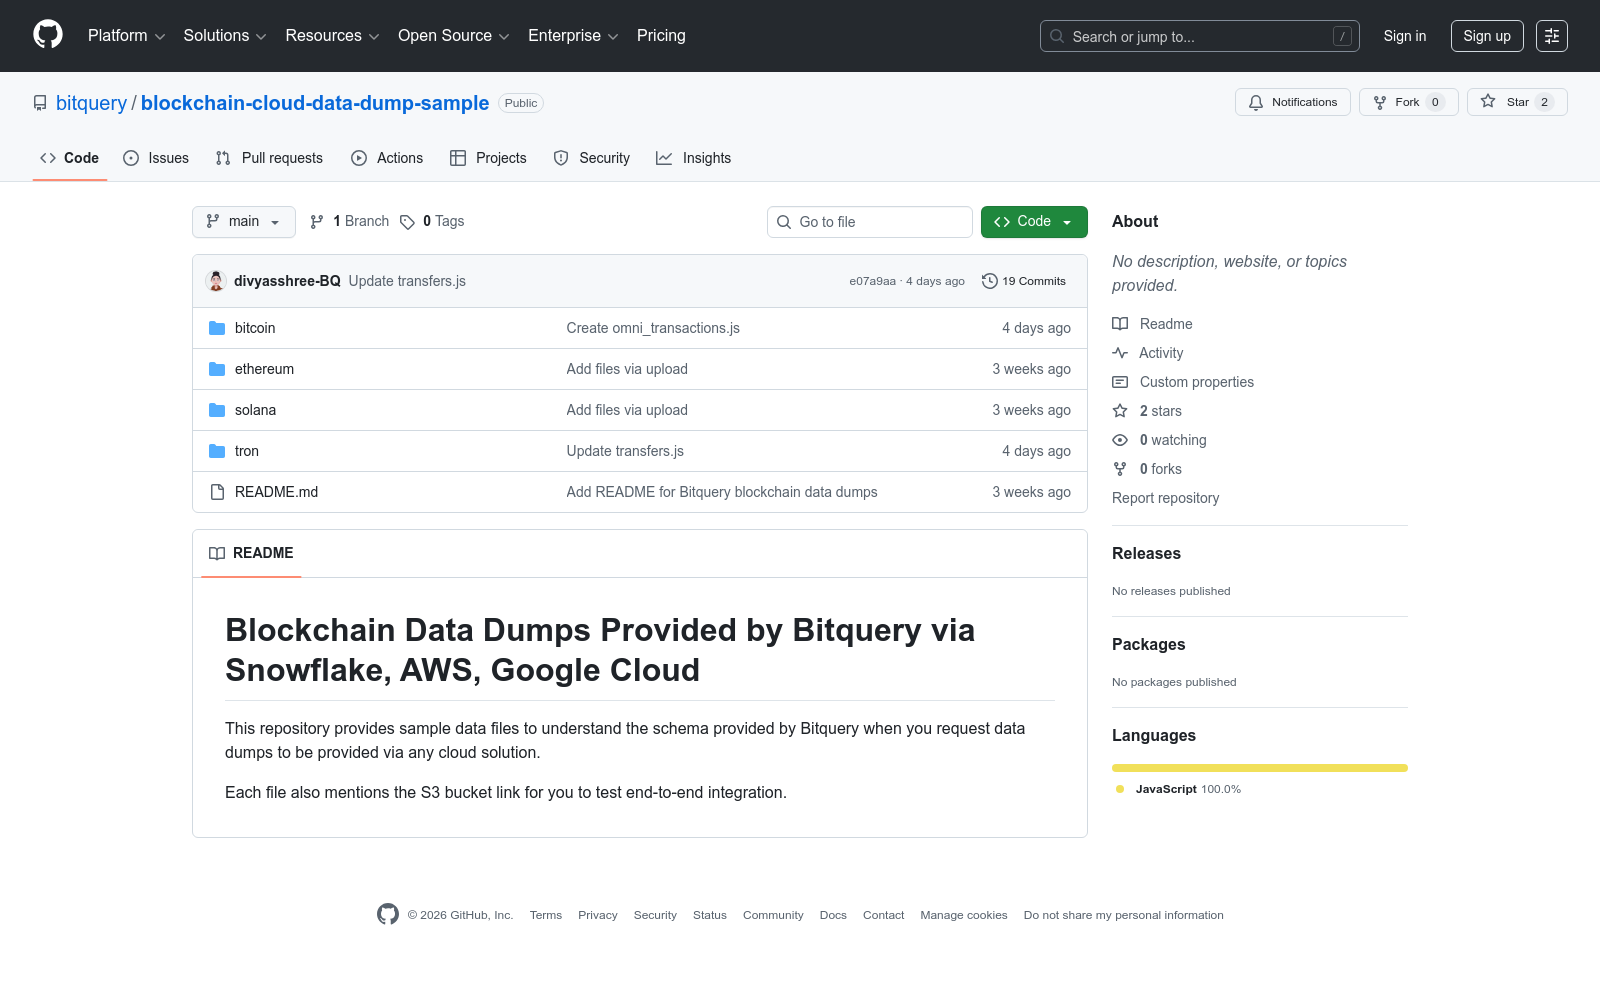Click the Sign in link
Screen dimensions: 1600x1000
pos(1405,36)
